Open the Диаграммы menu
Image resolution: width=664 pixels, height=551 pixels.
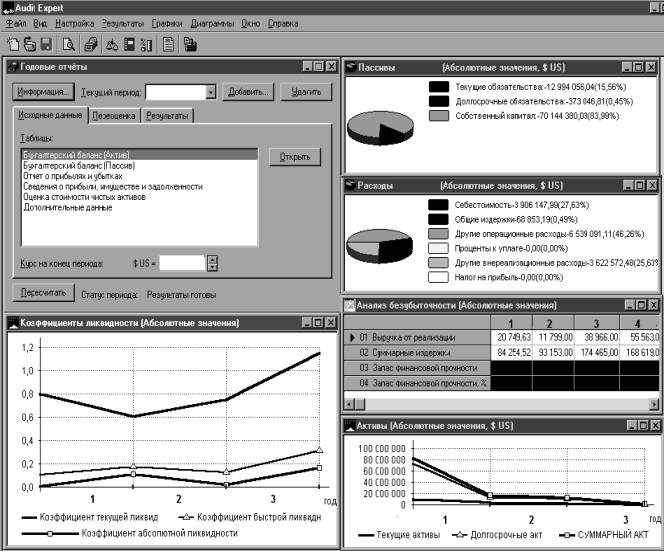211,22
